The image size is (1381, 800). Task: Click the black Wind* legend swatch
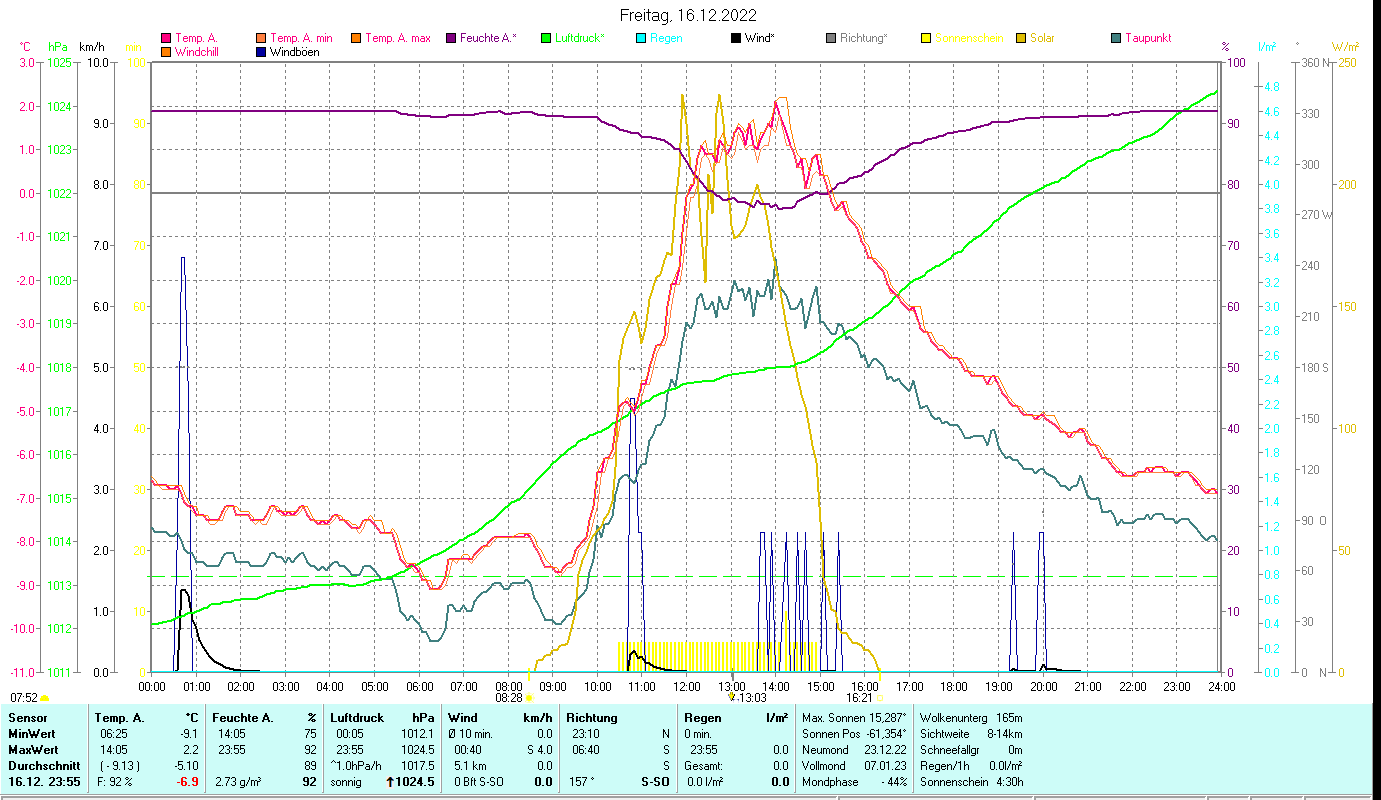[735, 39]
